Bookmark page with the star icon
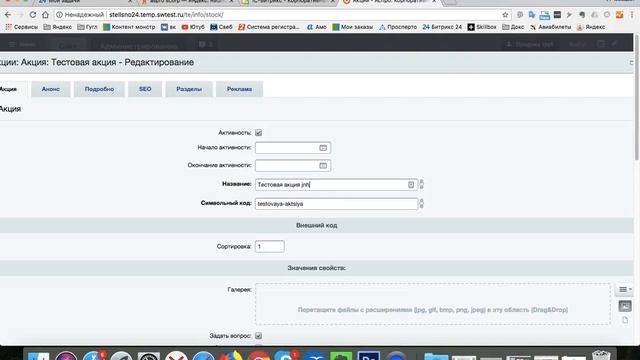The width and height of the screenshot is (640, 360). point(505,15)
